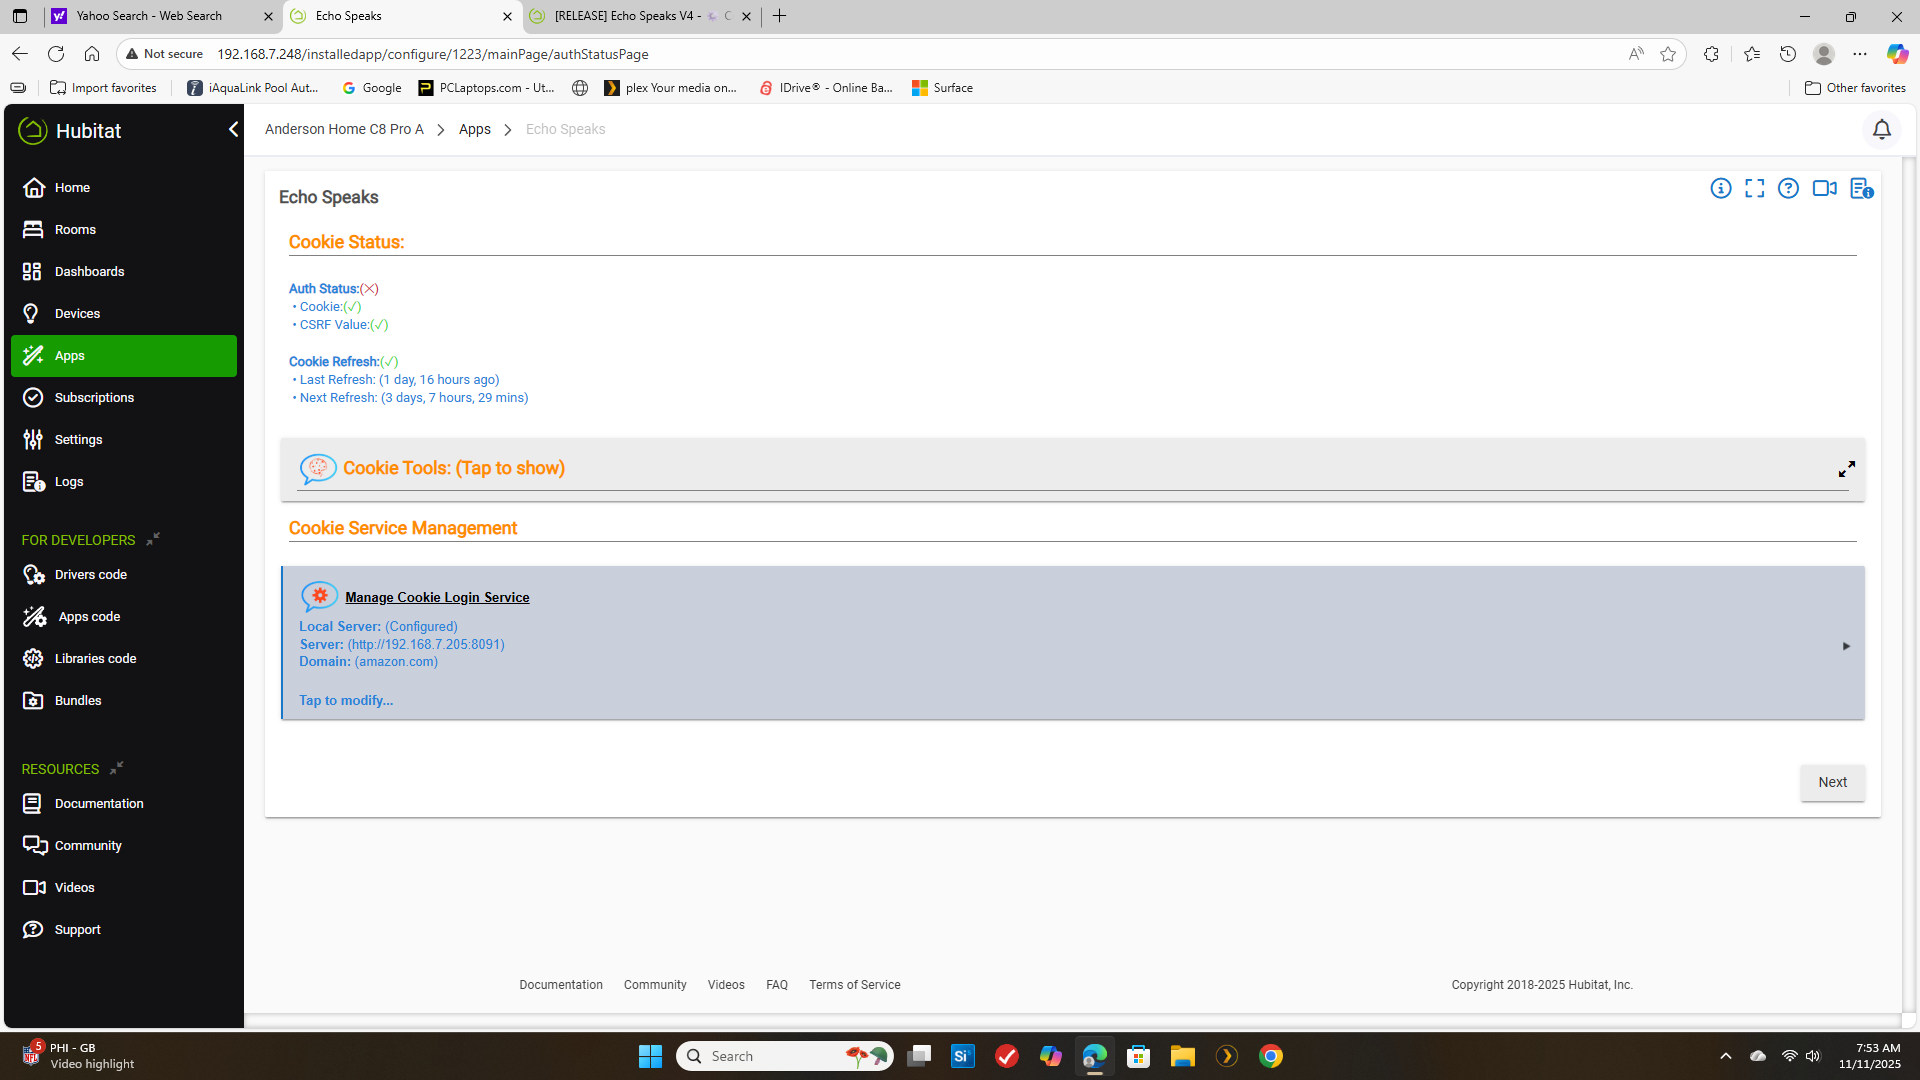The height and width of the screenshot is (1080, 1920).
Task: Expand Cookie Tools section
Action: coord(454,468)
